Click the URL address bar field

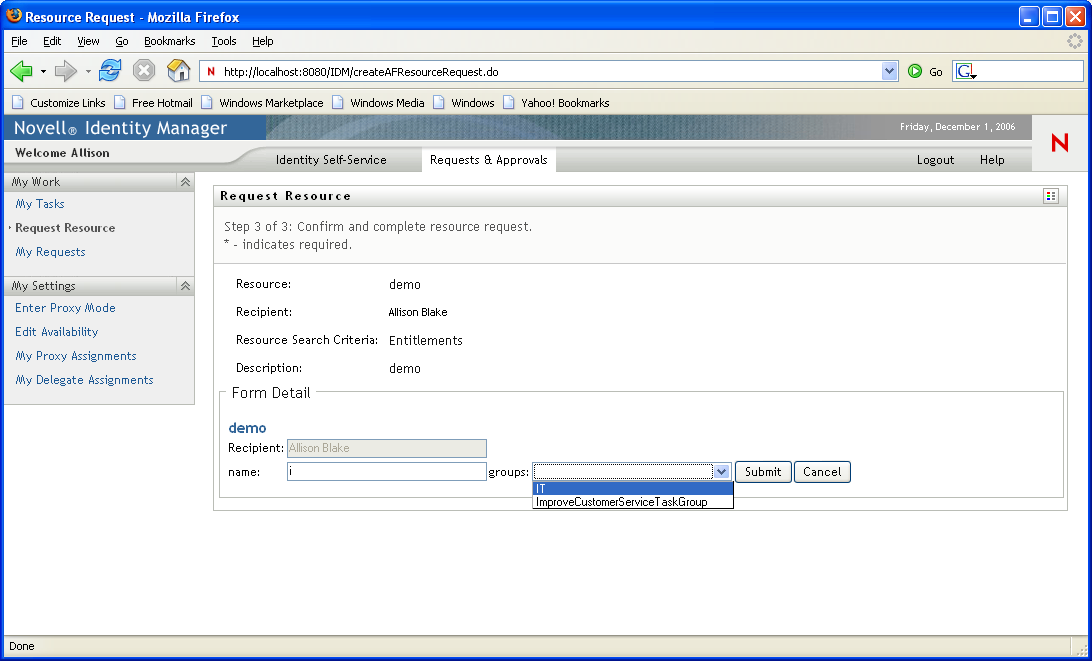pyautogui.click(x=550, y=71)
